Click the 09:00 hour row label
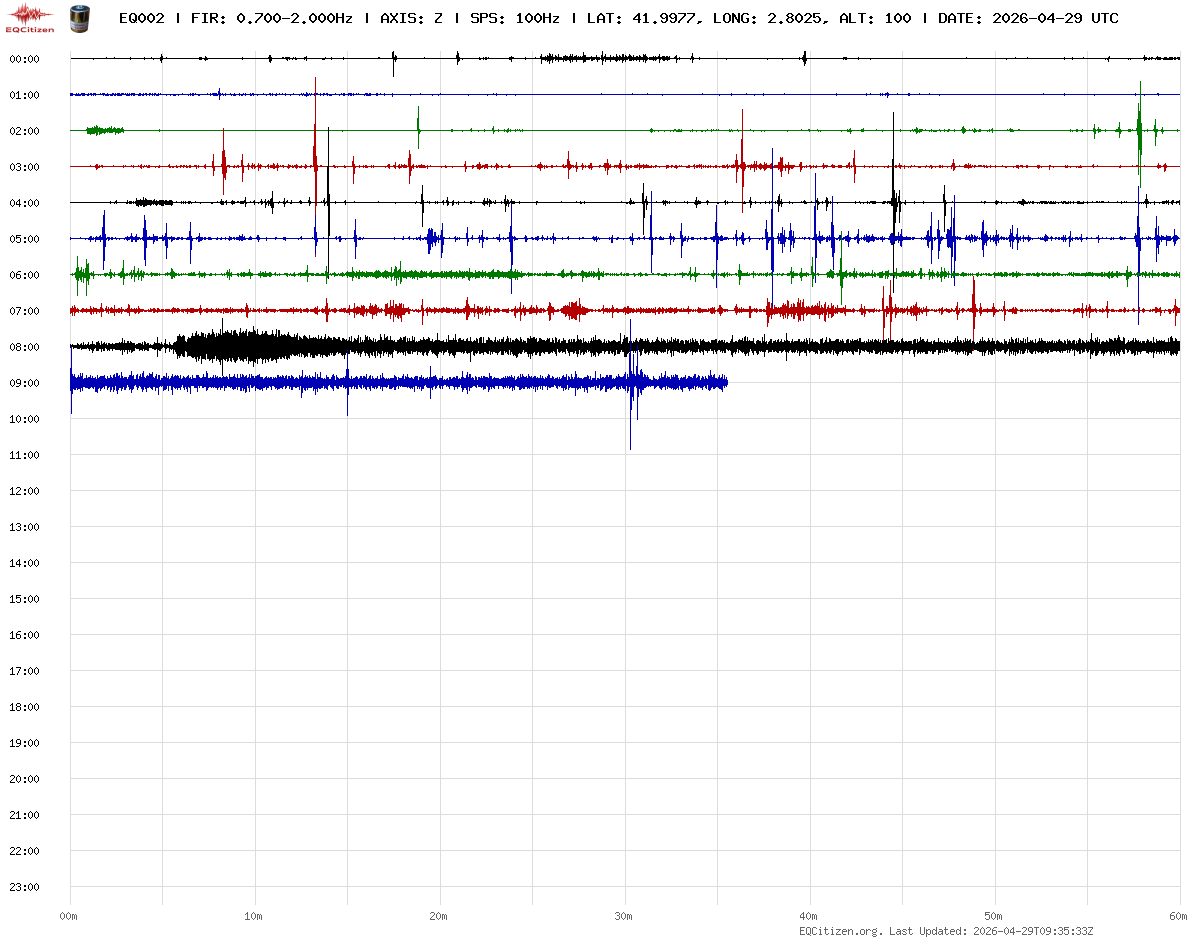 point(24,383)
